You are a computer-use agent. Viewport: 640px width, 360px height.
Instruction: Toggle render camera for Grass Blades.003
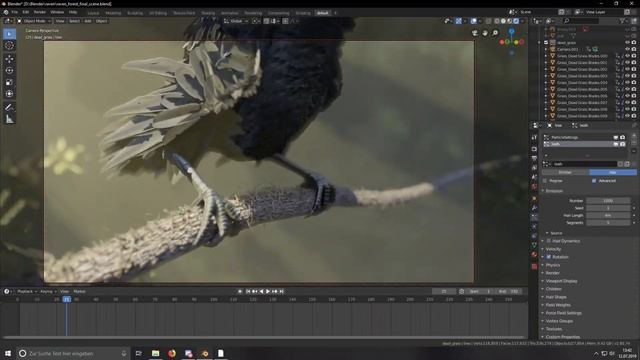click(634, 76)
